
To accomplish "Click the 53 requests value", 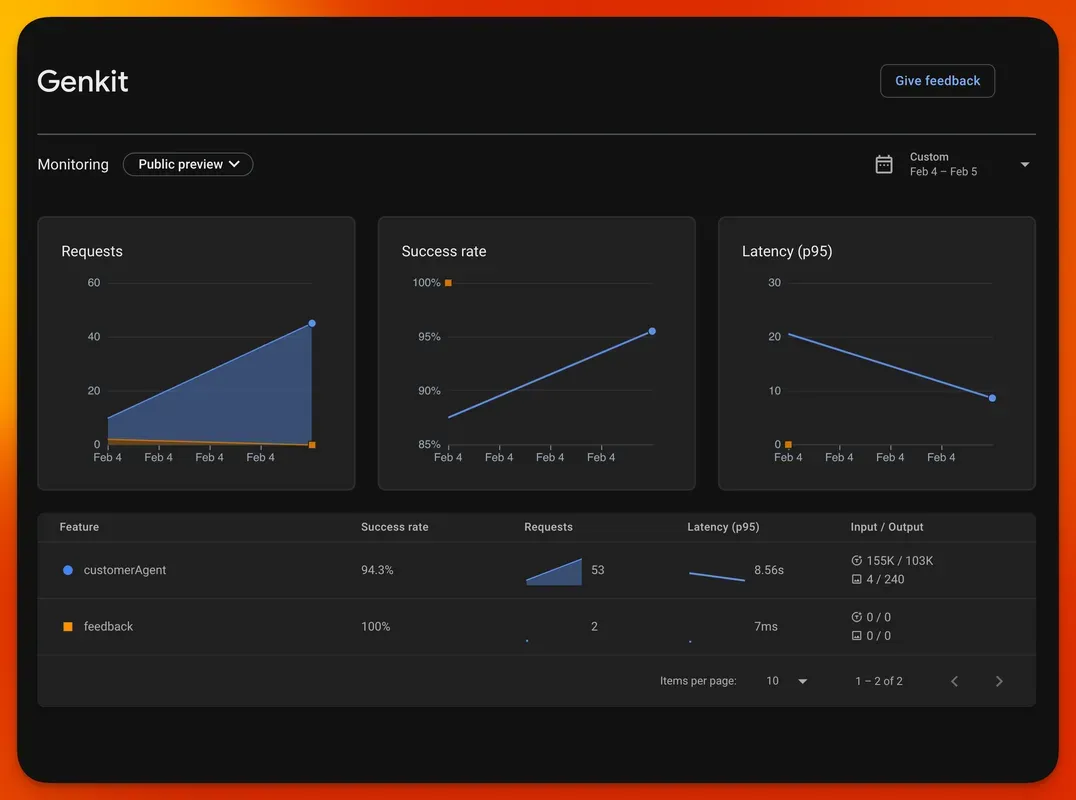I will [598, 570].
